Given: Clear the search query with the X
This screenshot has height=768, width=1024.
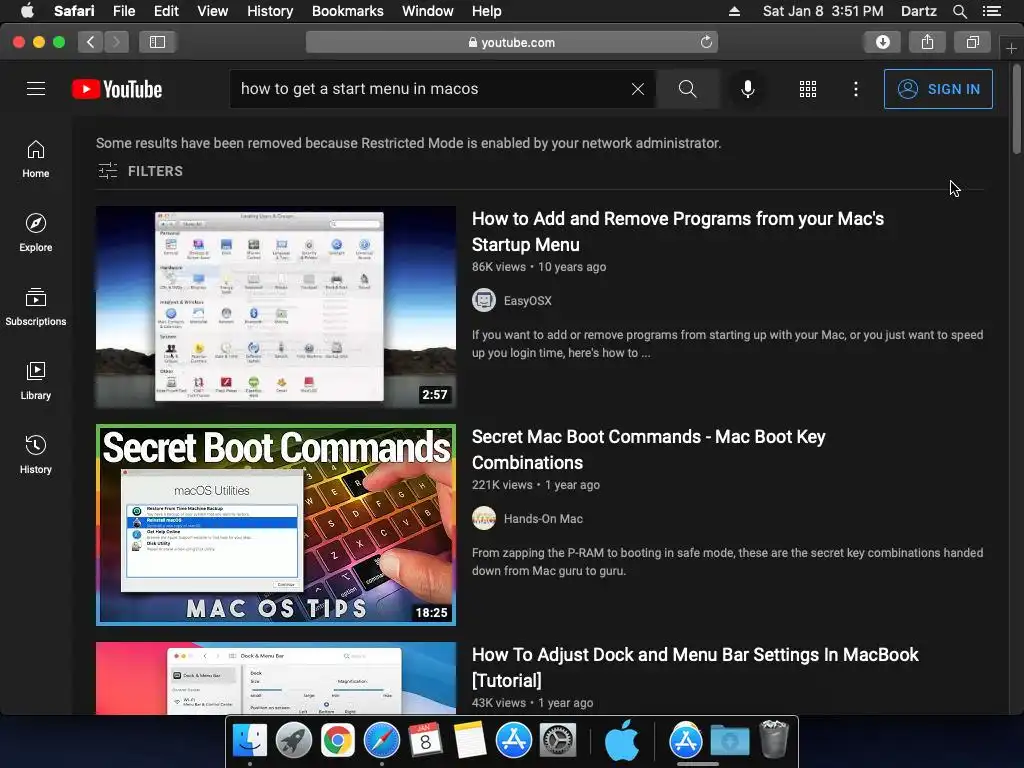Looking at the screenshot, I should tap(638, 89).
